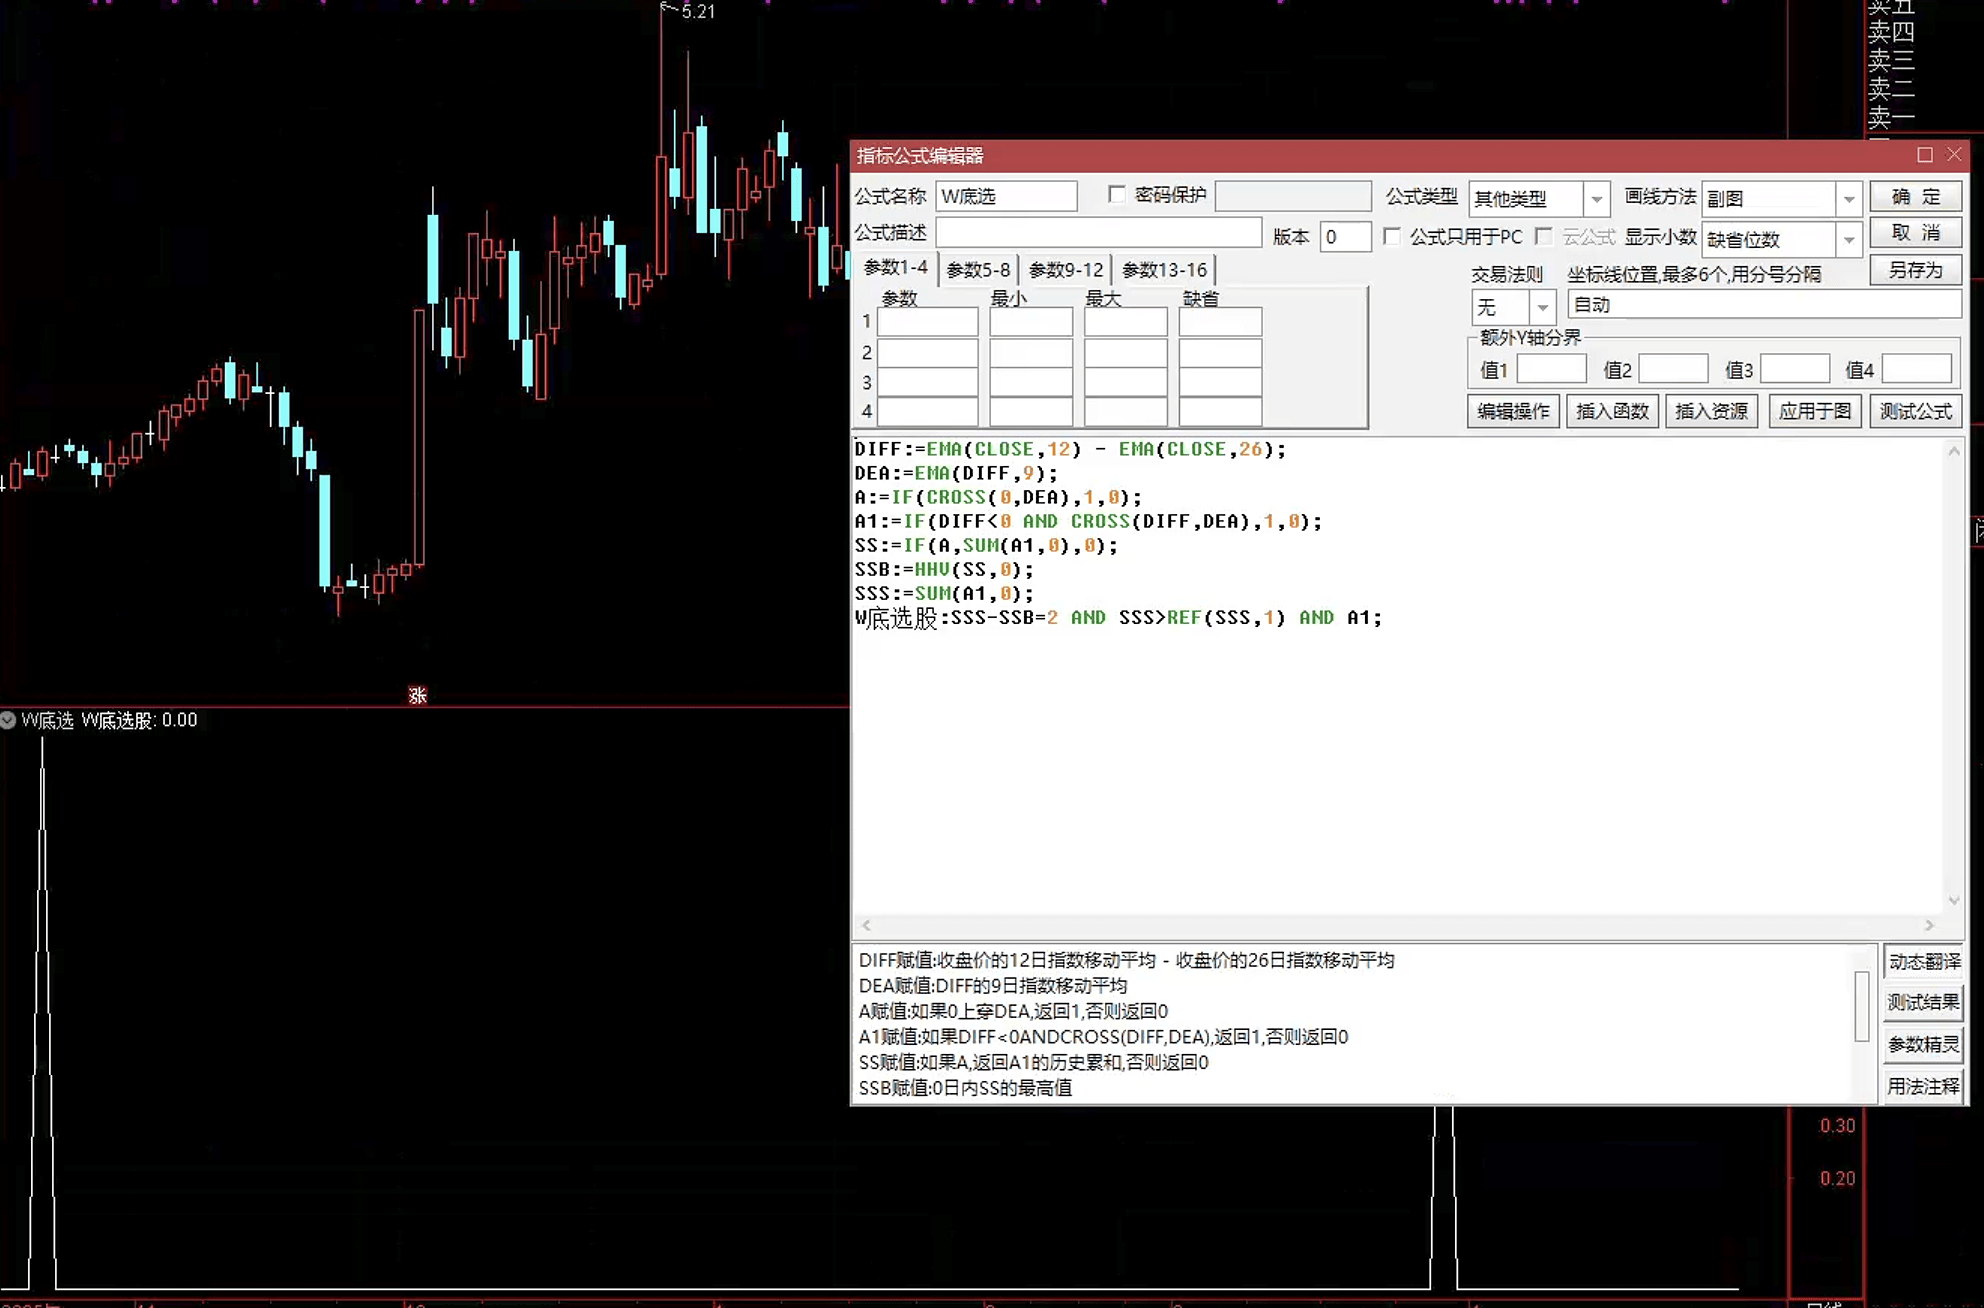1984x1308 pixels.
Task: Click row 3 最大 maximum field
Action: coord(1126,382)
